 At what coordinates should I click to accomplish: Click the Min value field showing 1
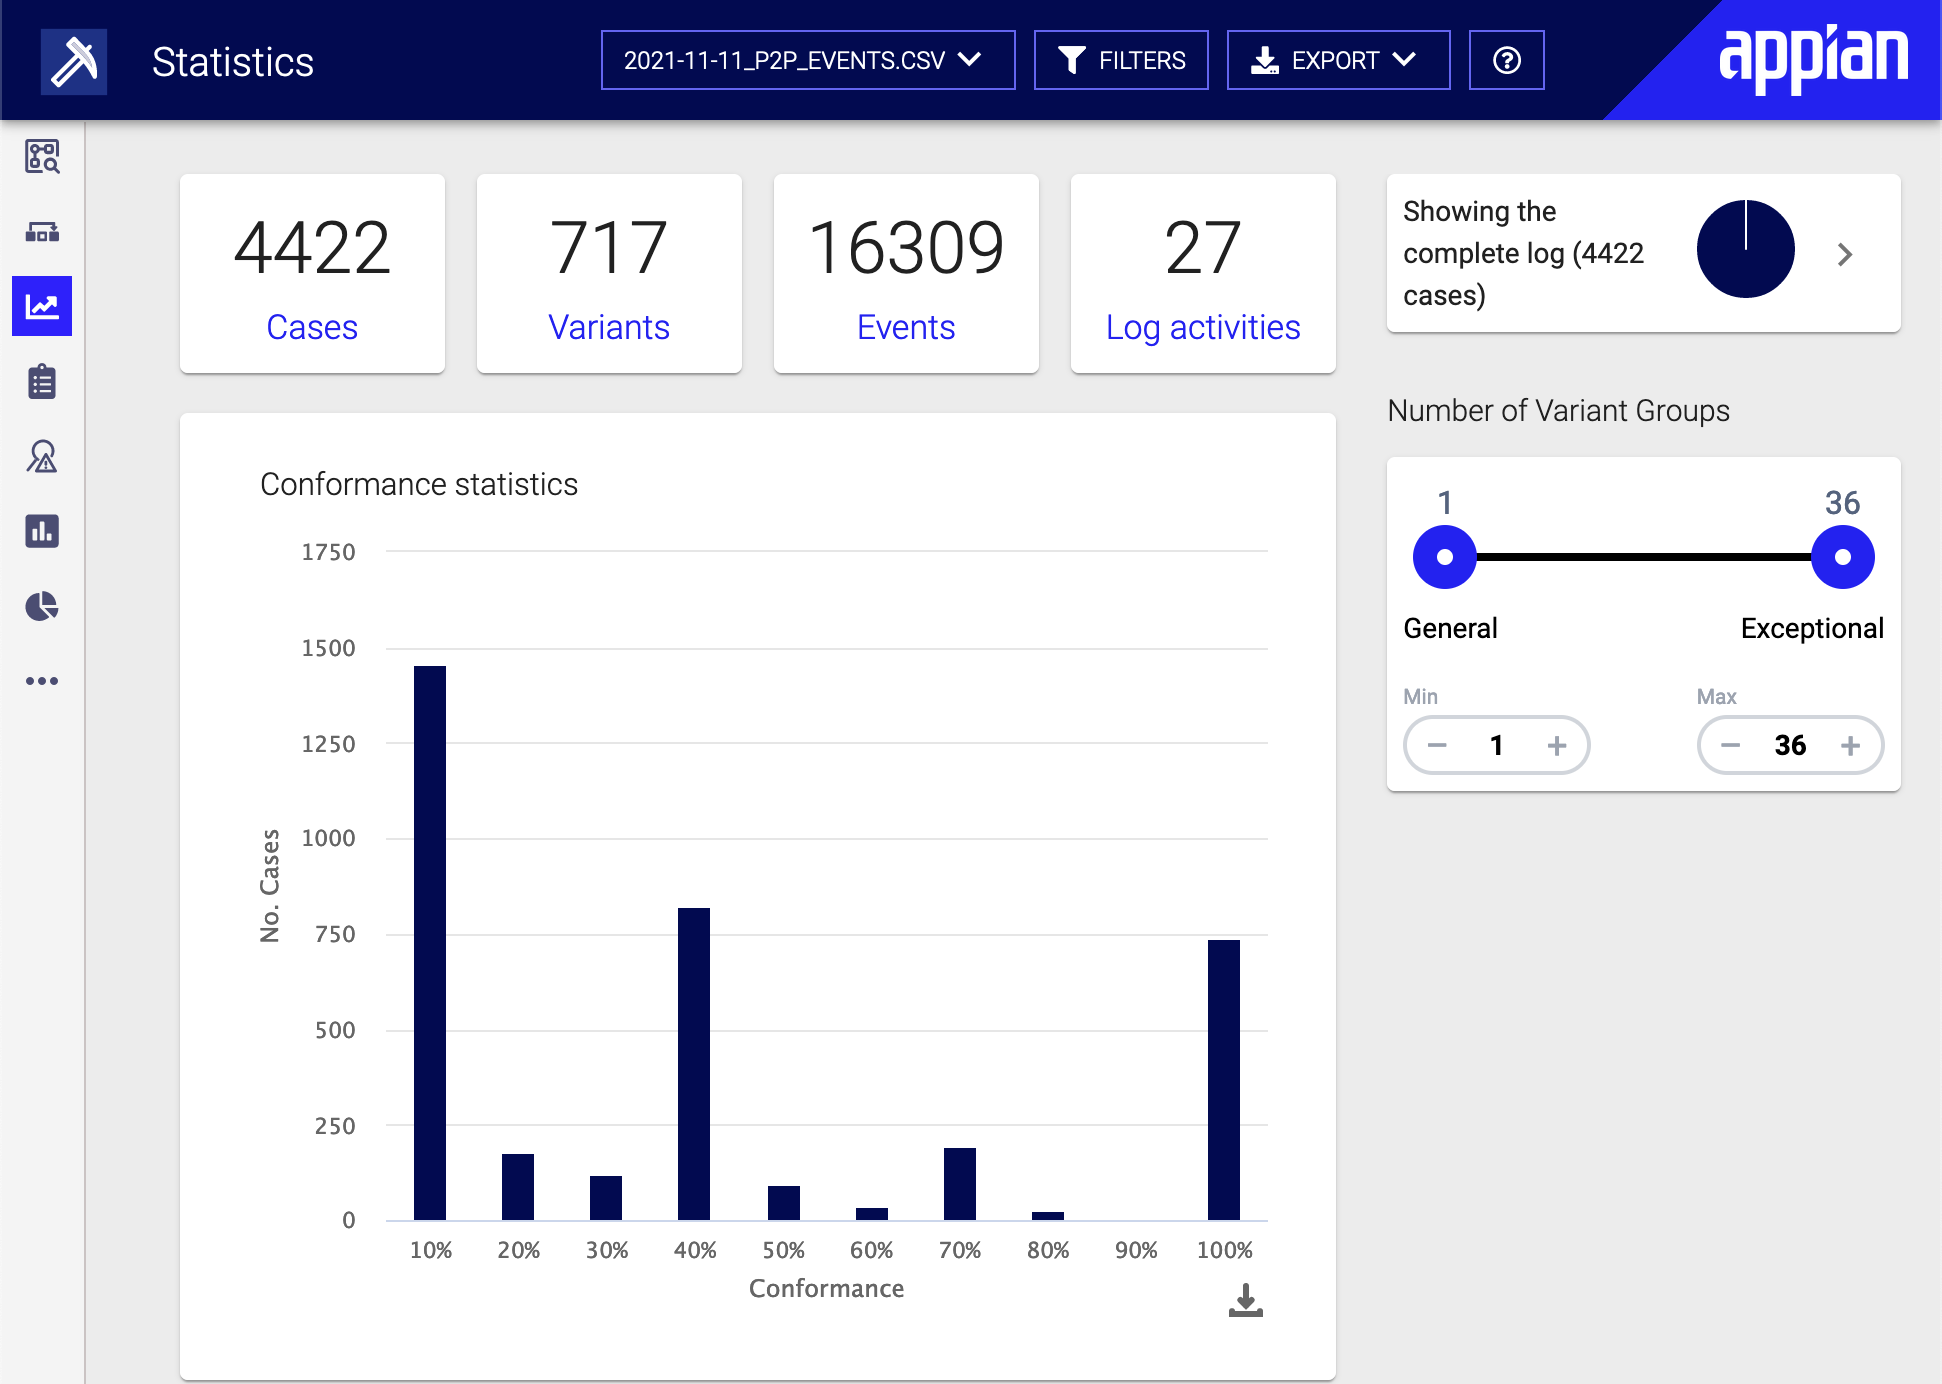click(x=1497, y=745)
